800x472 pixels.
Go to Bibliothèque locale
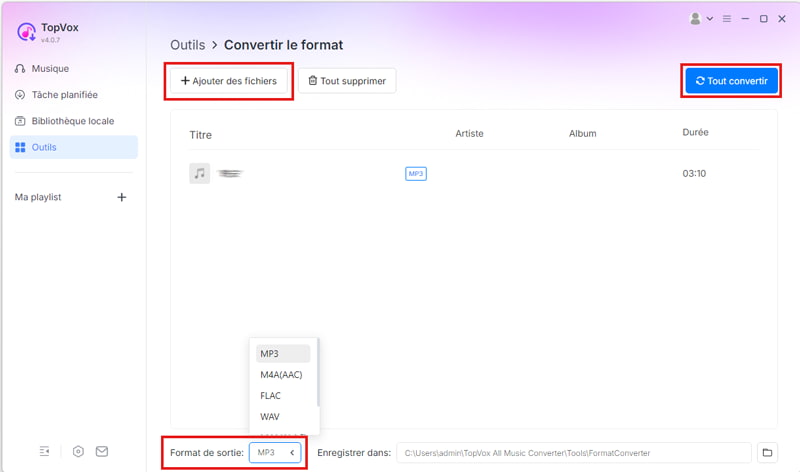[73, 121]
